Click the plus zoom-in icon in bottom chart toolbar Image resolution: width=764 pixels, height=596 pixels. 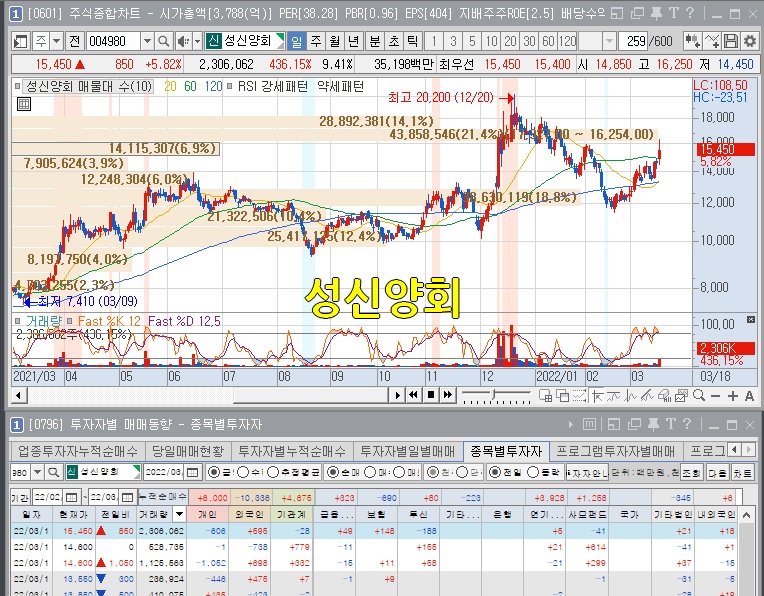pos(732,396)
